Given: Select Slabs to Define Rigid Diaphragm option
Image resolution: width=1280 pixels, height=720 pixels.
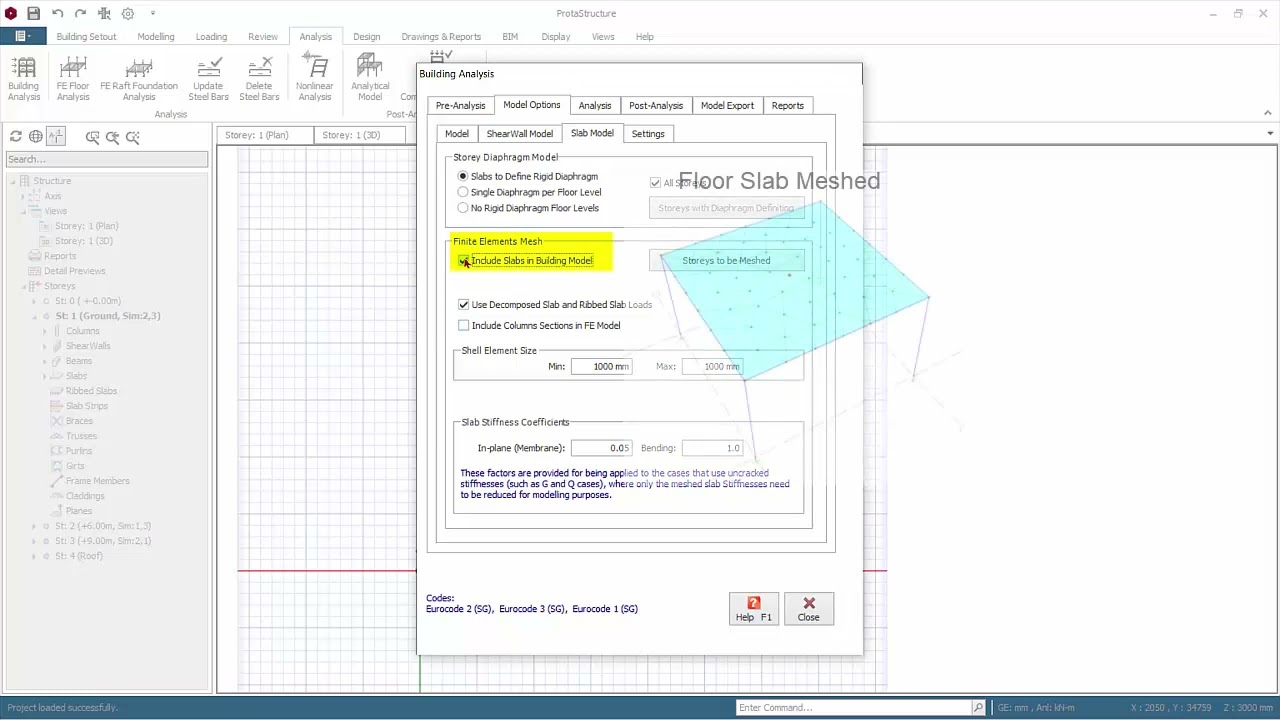Looking at the screenshot, I should coord(462,176).
